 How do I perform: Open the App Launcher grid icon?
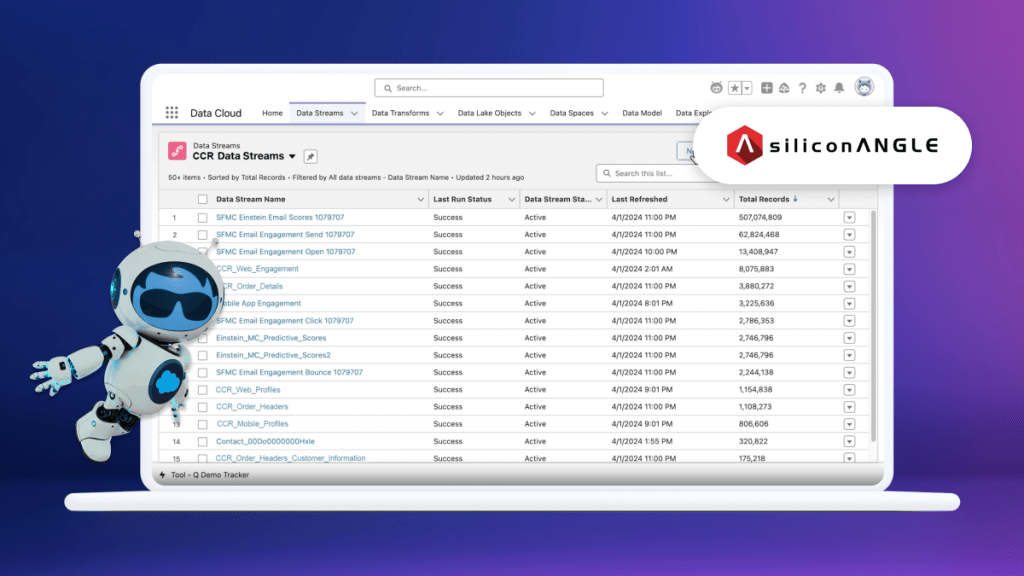click(x=172, y=113)
